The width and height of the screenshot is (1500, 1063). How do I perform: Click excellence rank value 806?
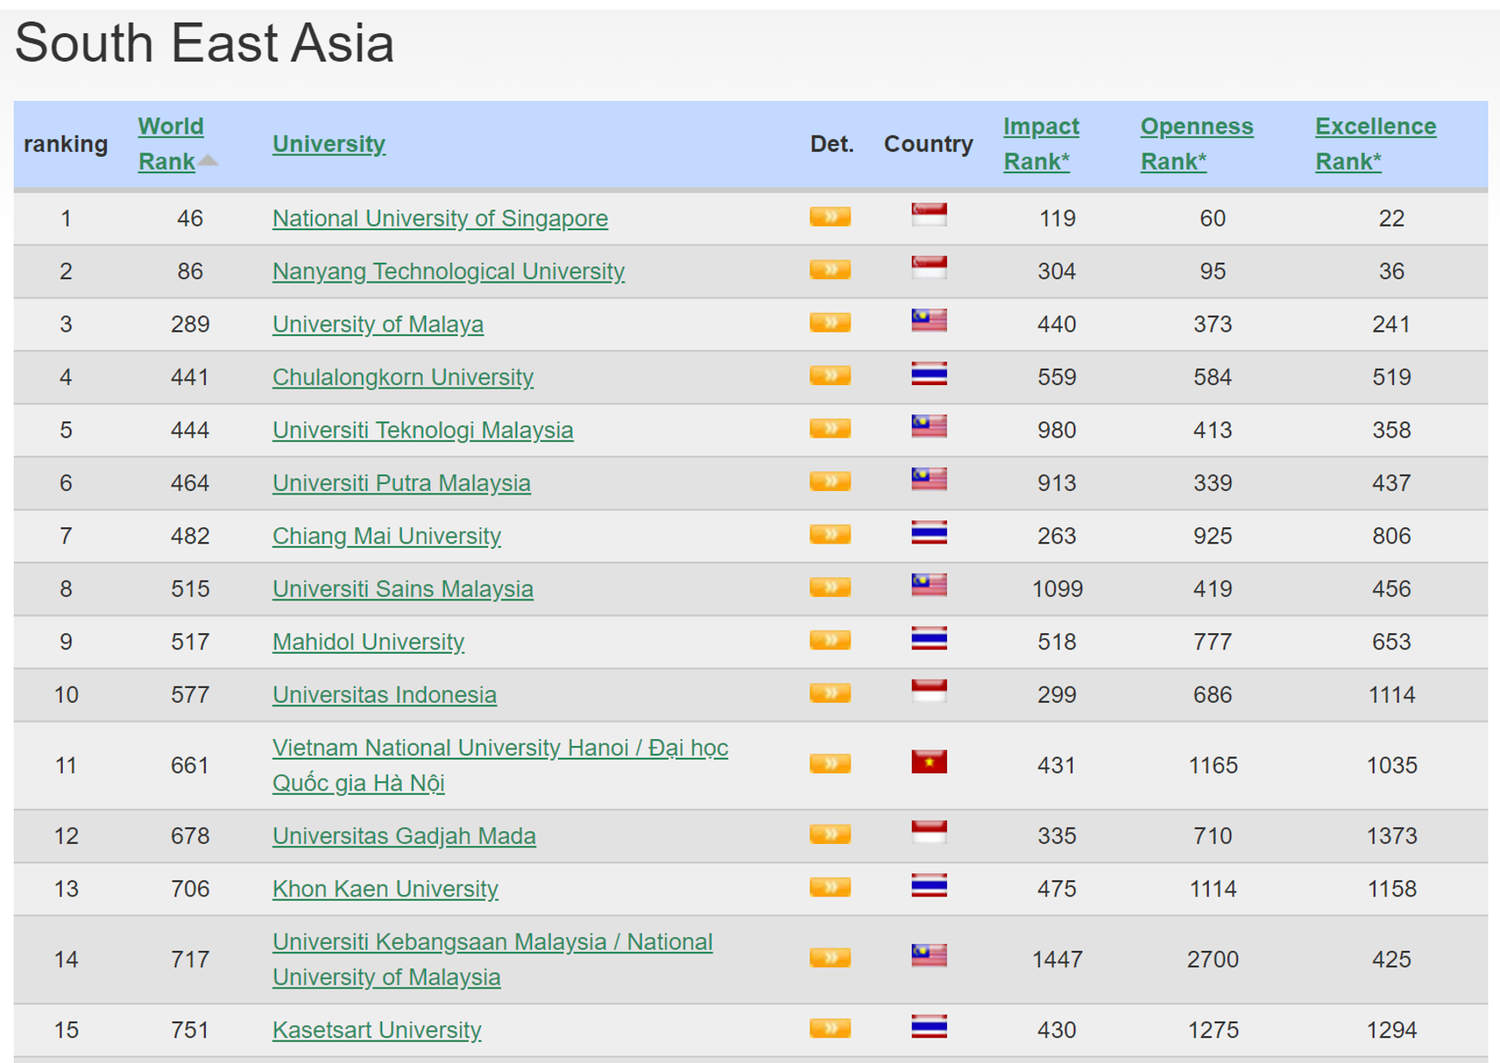1391,536
